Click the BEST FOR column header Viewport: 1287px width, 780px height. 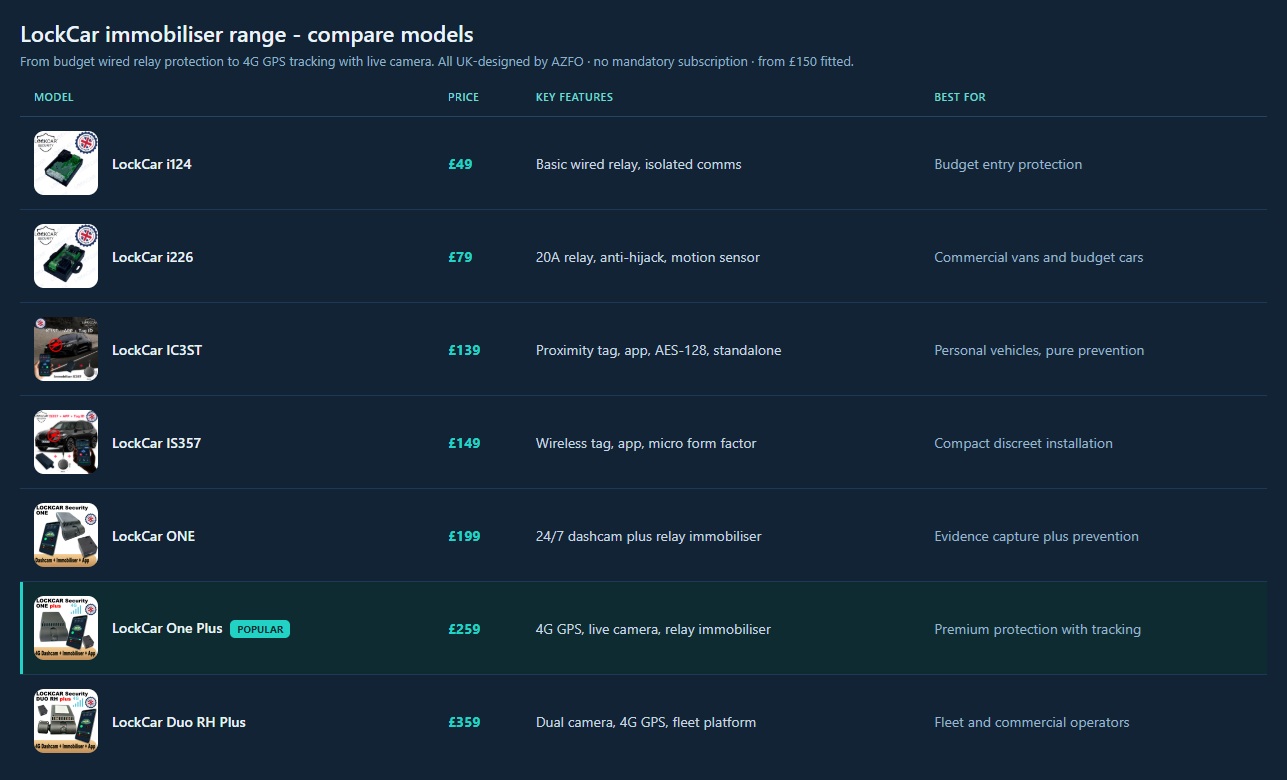pyautogui.click(x=960, y=97)
